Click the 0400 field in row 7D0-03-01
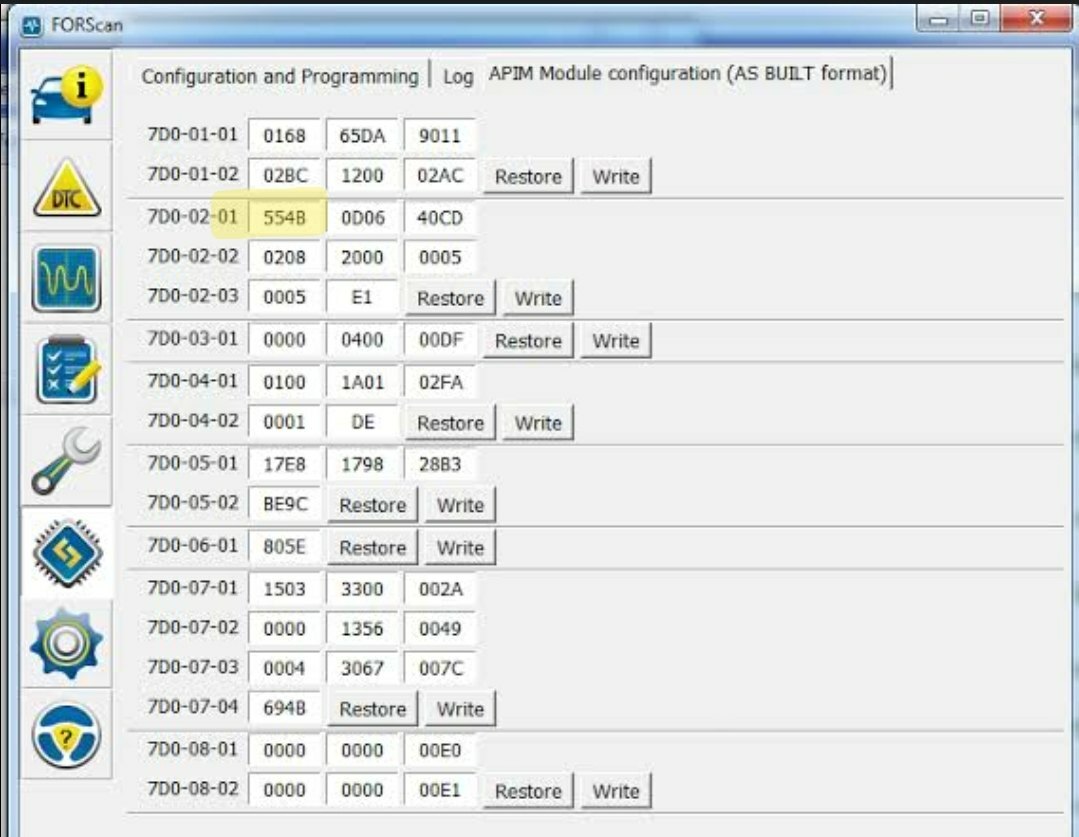Viewport: 1079px width, 837px height. coord(362,340)
